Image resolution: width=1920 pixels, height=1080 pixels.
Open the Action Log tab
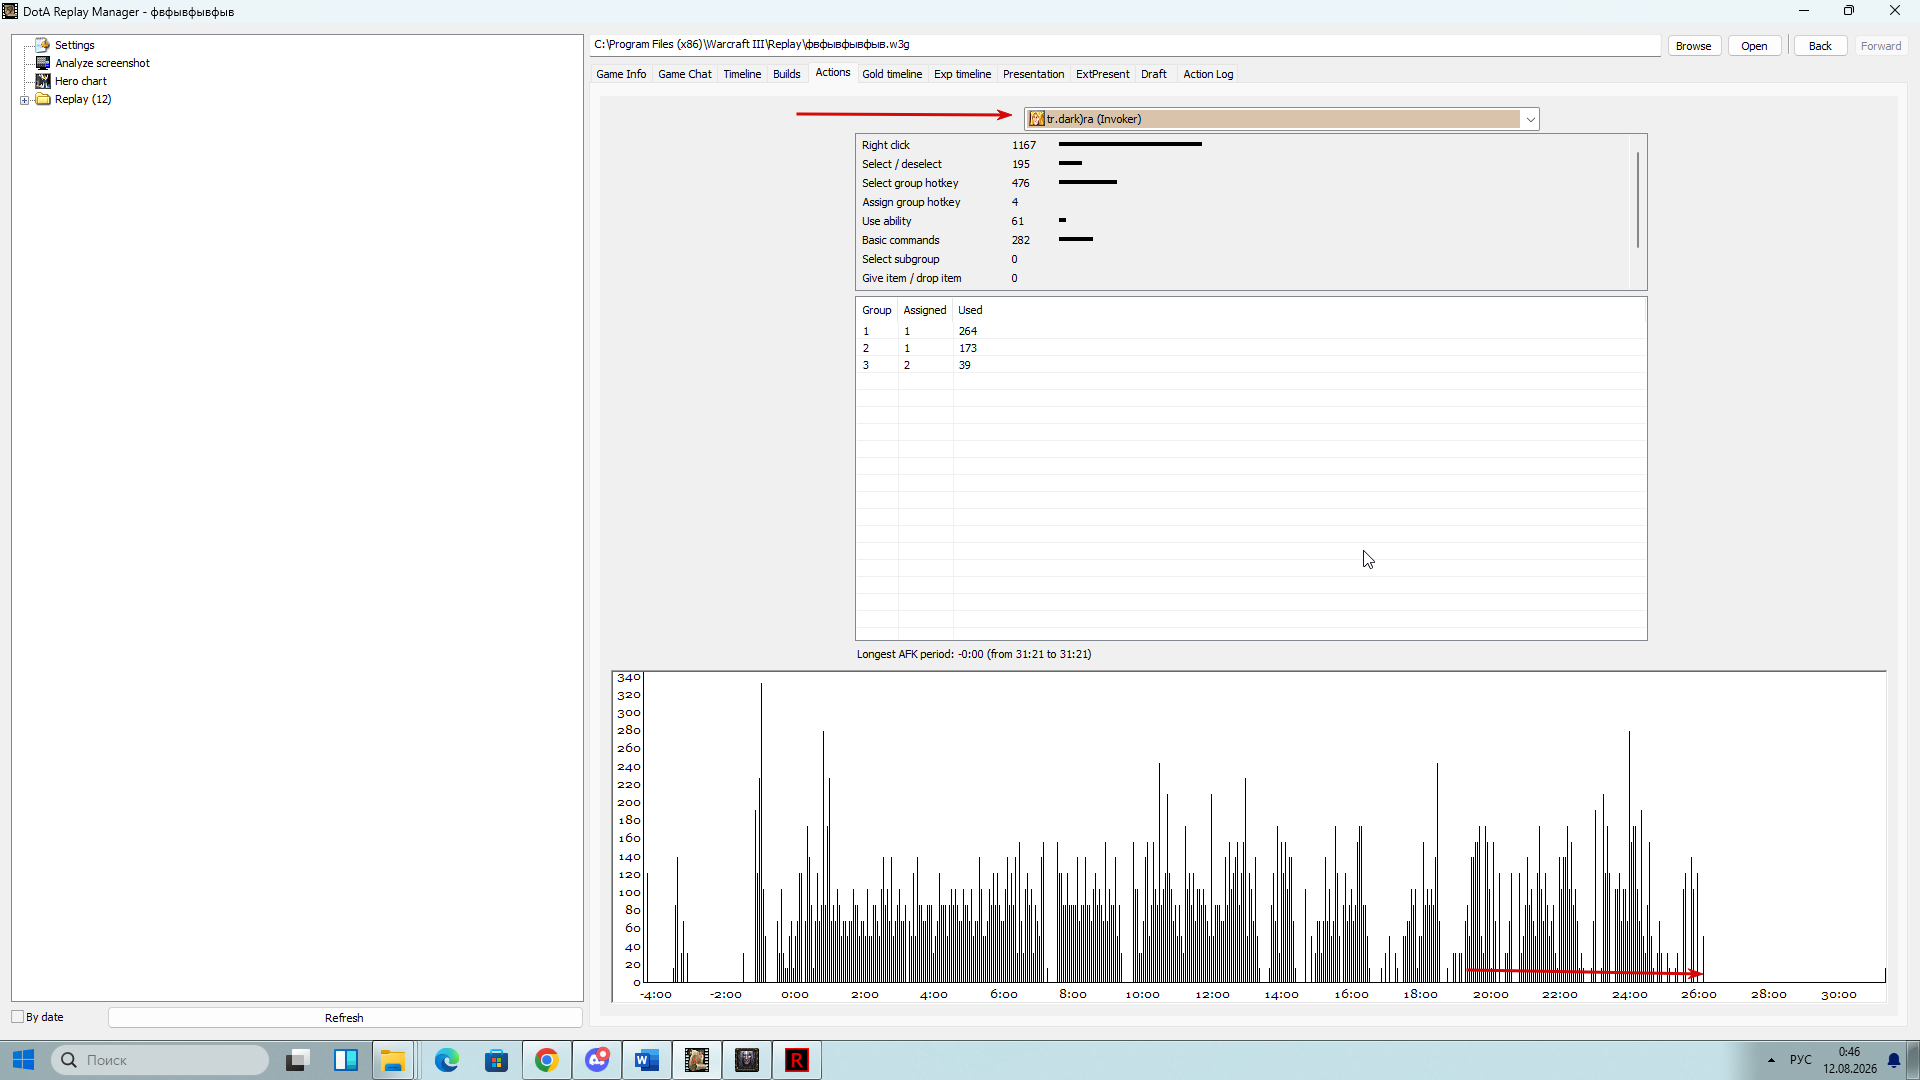coord(1208,74)
